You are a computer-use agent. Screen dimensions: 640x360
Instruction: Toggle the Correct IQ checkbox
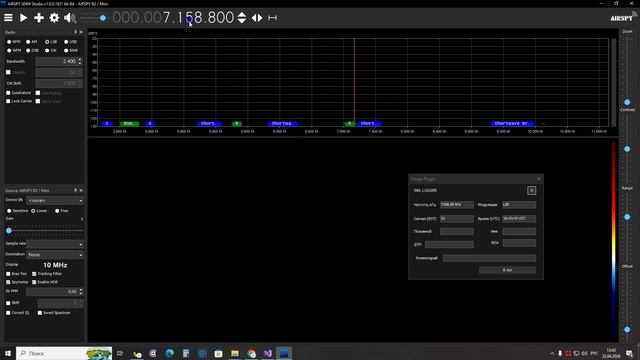tap(8, 313)
